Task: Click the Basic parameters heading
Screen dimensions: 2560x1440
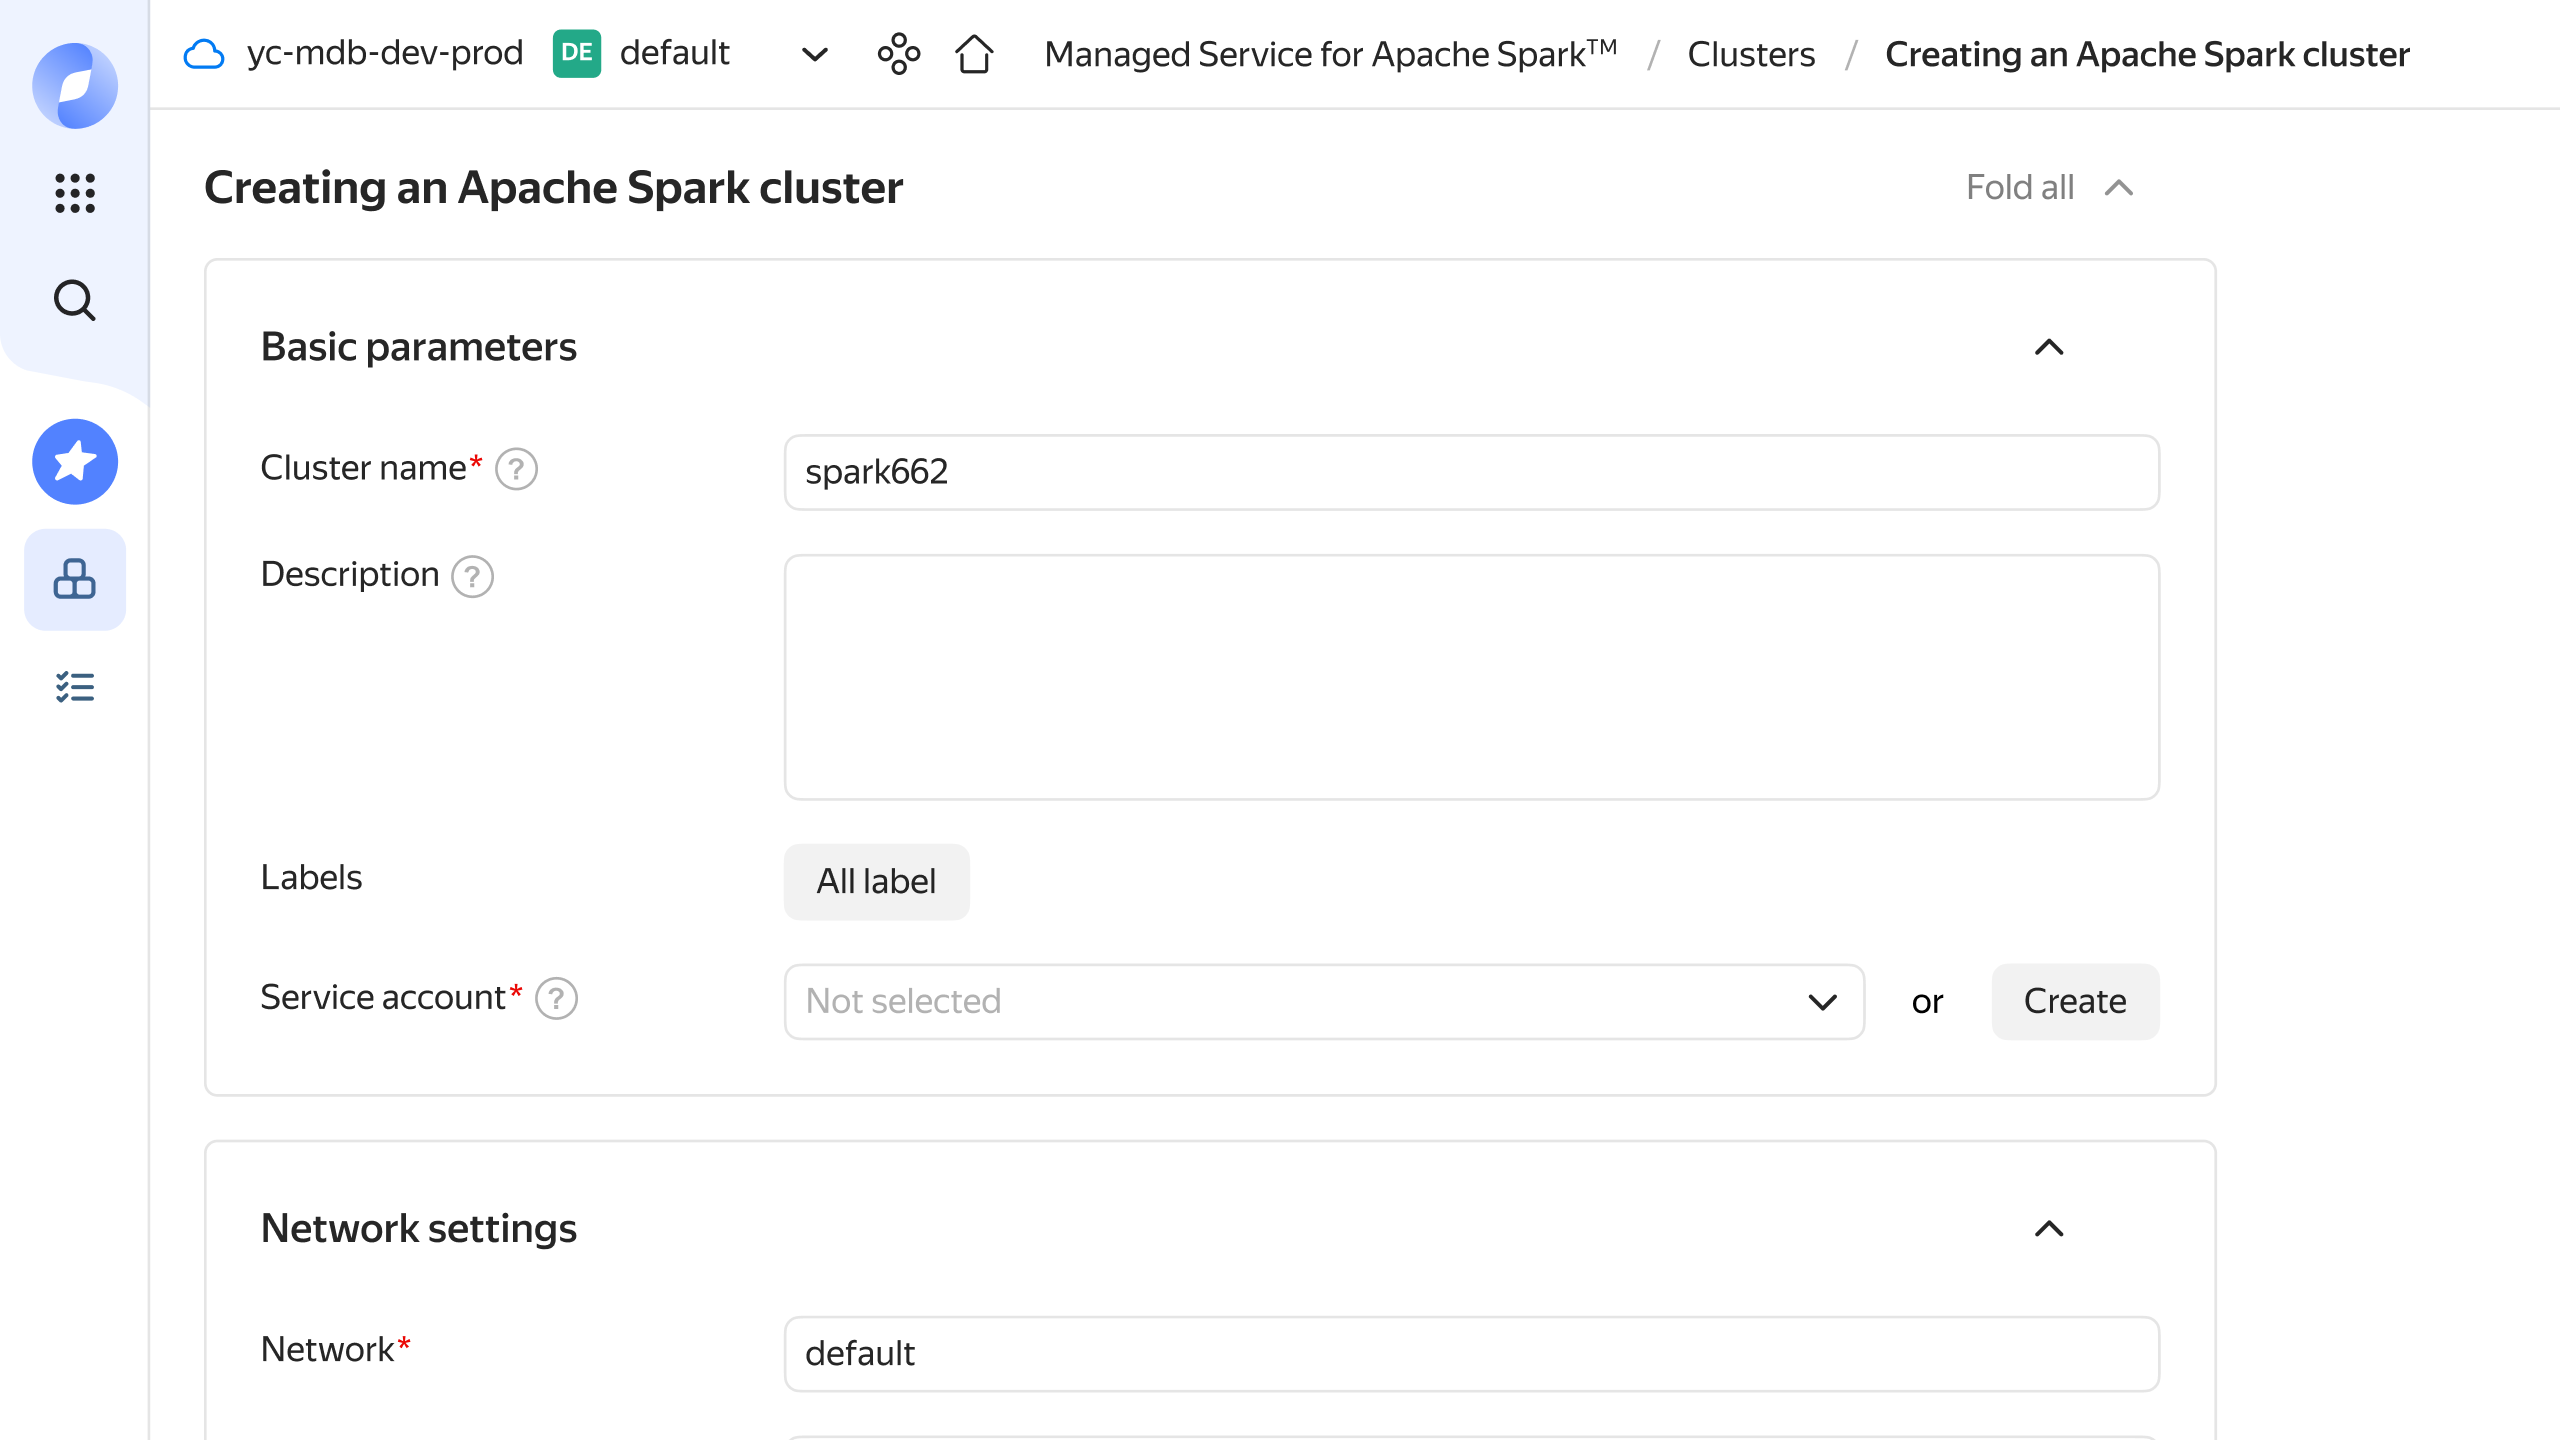Action: (418, 347)
